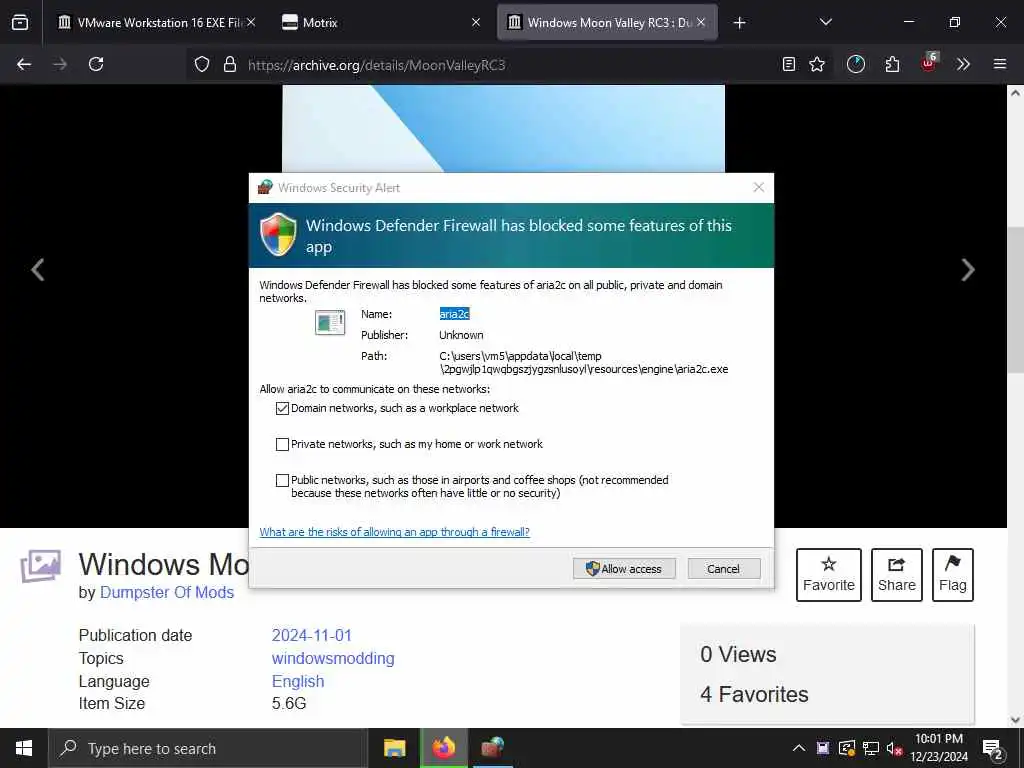Click scrollbar down arrow
The width and height of the screenshot is (1024, 768).
coord(1015,720)
